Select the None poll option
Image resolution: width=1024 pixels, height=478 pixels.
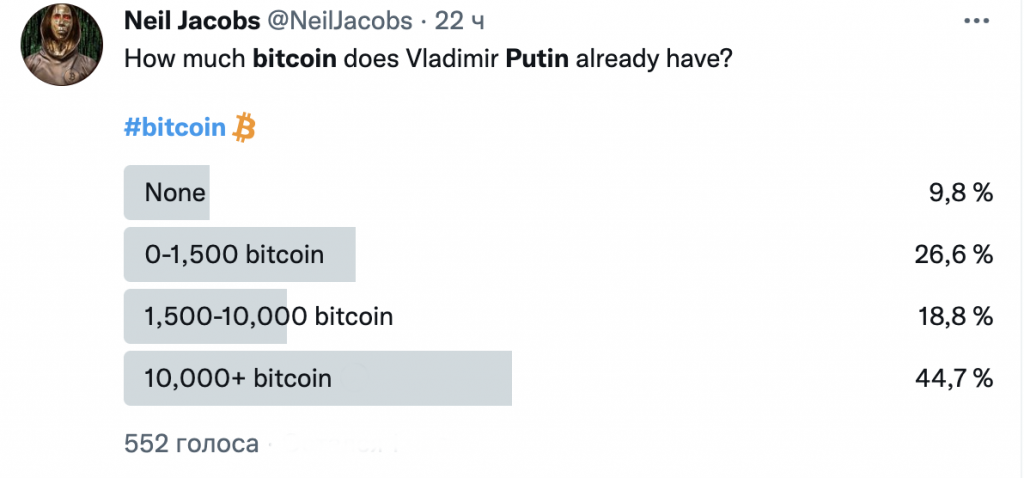tap(558, 193)
